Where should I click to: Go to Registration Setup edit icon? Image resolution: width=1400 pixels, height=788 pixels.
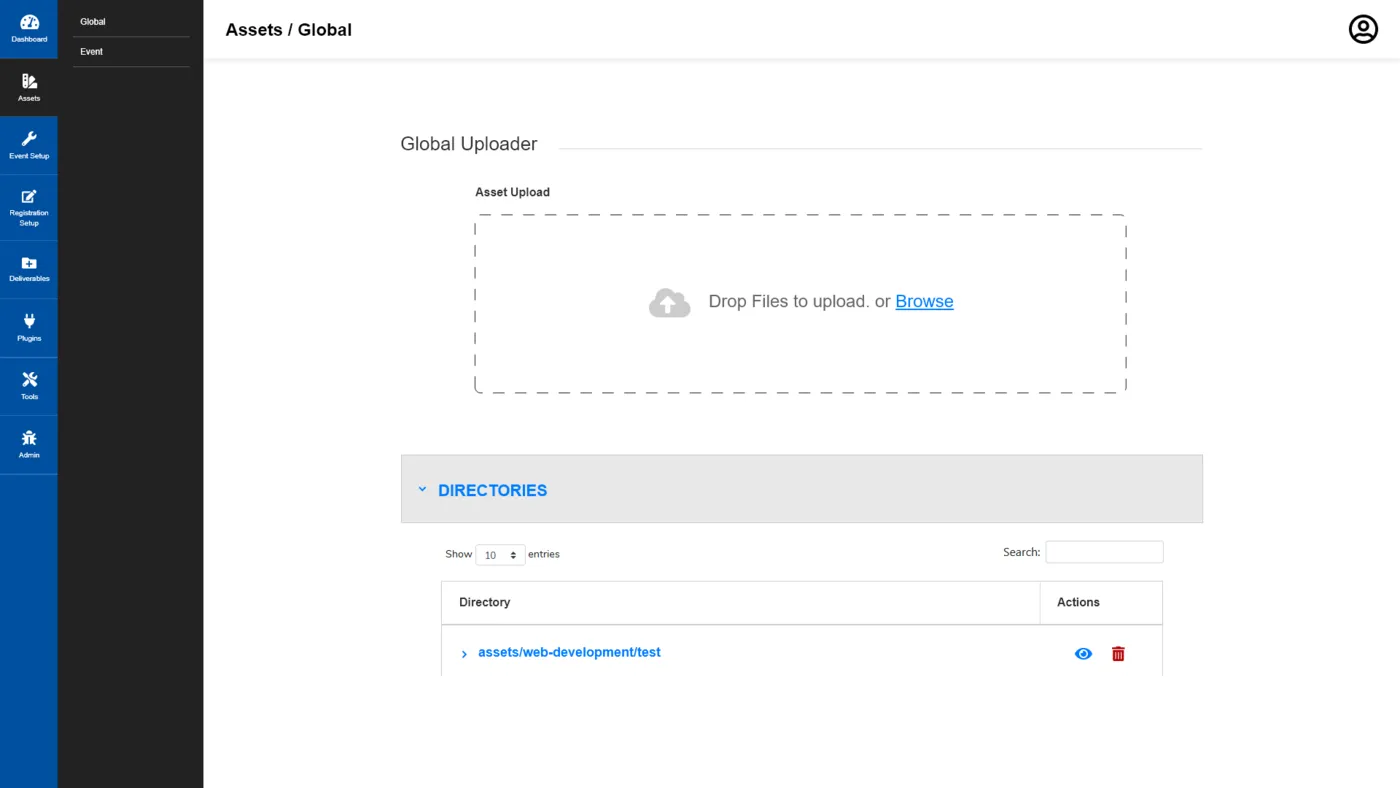[x=29, y=196]
